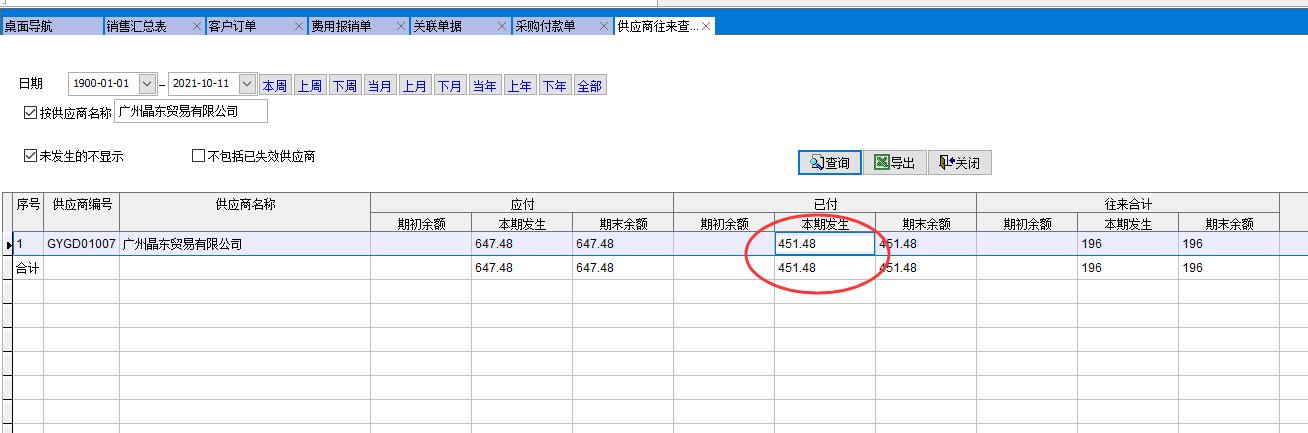Click the 导出 Excel export button
This screenshot has height=433, width=1308.
(x=894, y=163)
